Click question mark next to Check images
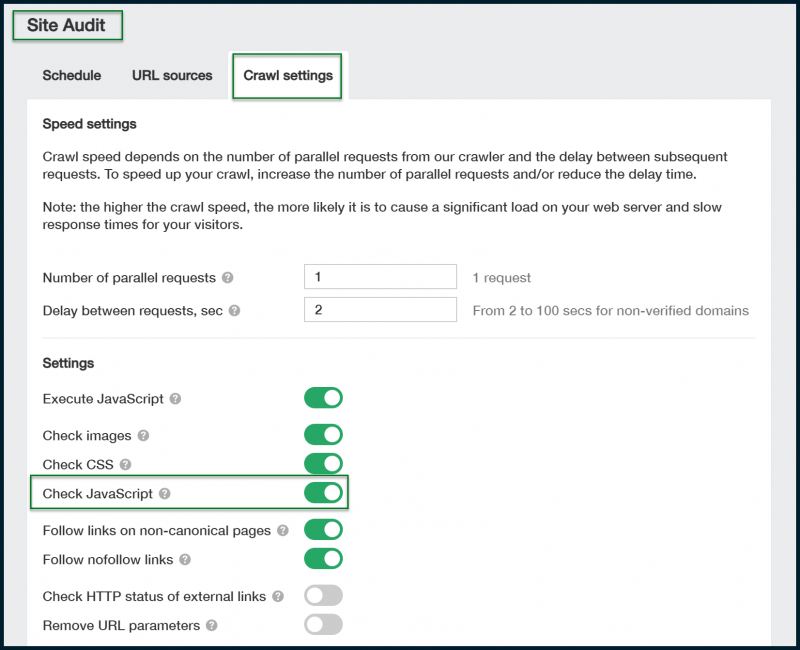The width and height of the screenshot is (800, 650). (x=143, y=435)
